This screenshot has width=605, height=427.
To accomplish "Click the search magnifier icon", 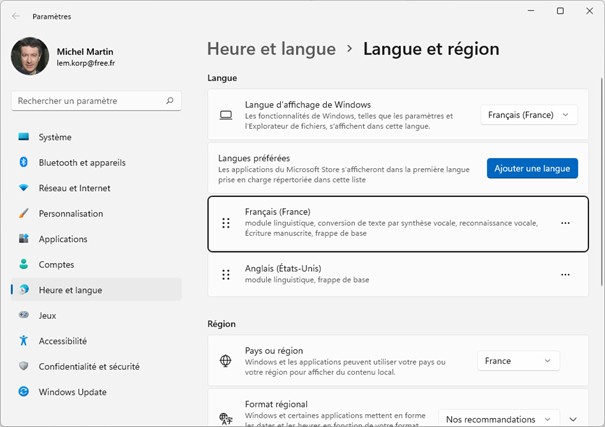I will click(170, 101).
